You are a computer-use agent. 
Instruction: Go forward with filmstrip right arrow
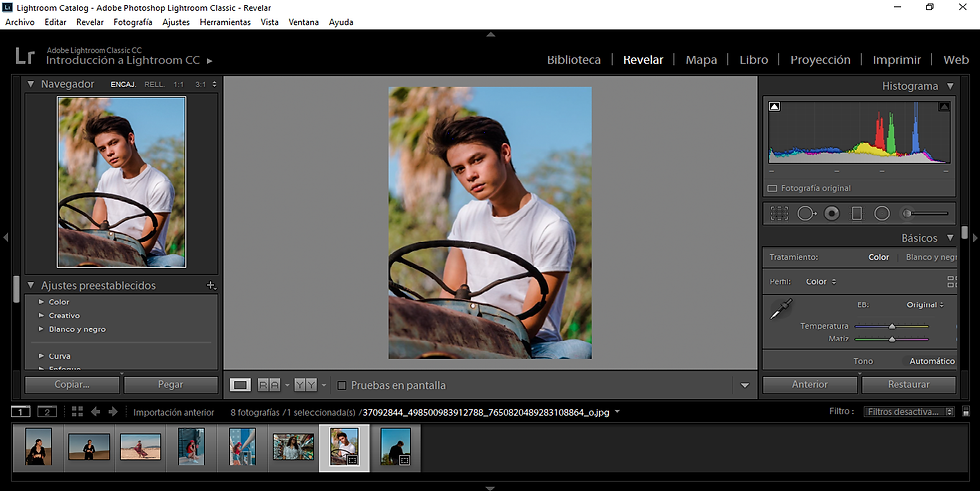pyautogui.click(x=113, y=412)
